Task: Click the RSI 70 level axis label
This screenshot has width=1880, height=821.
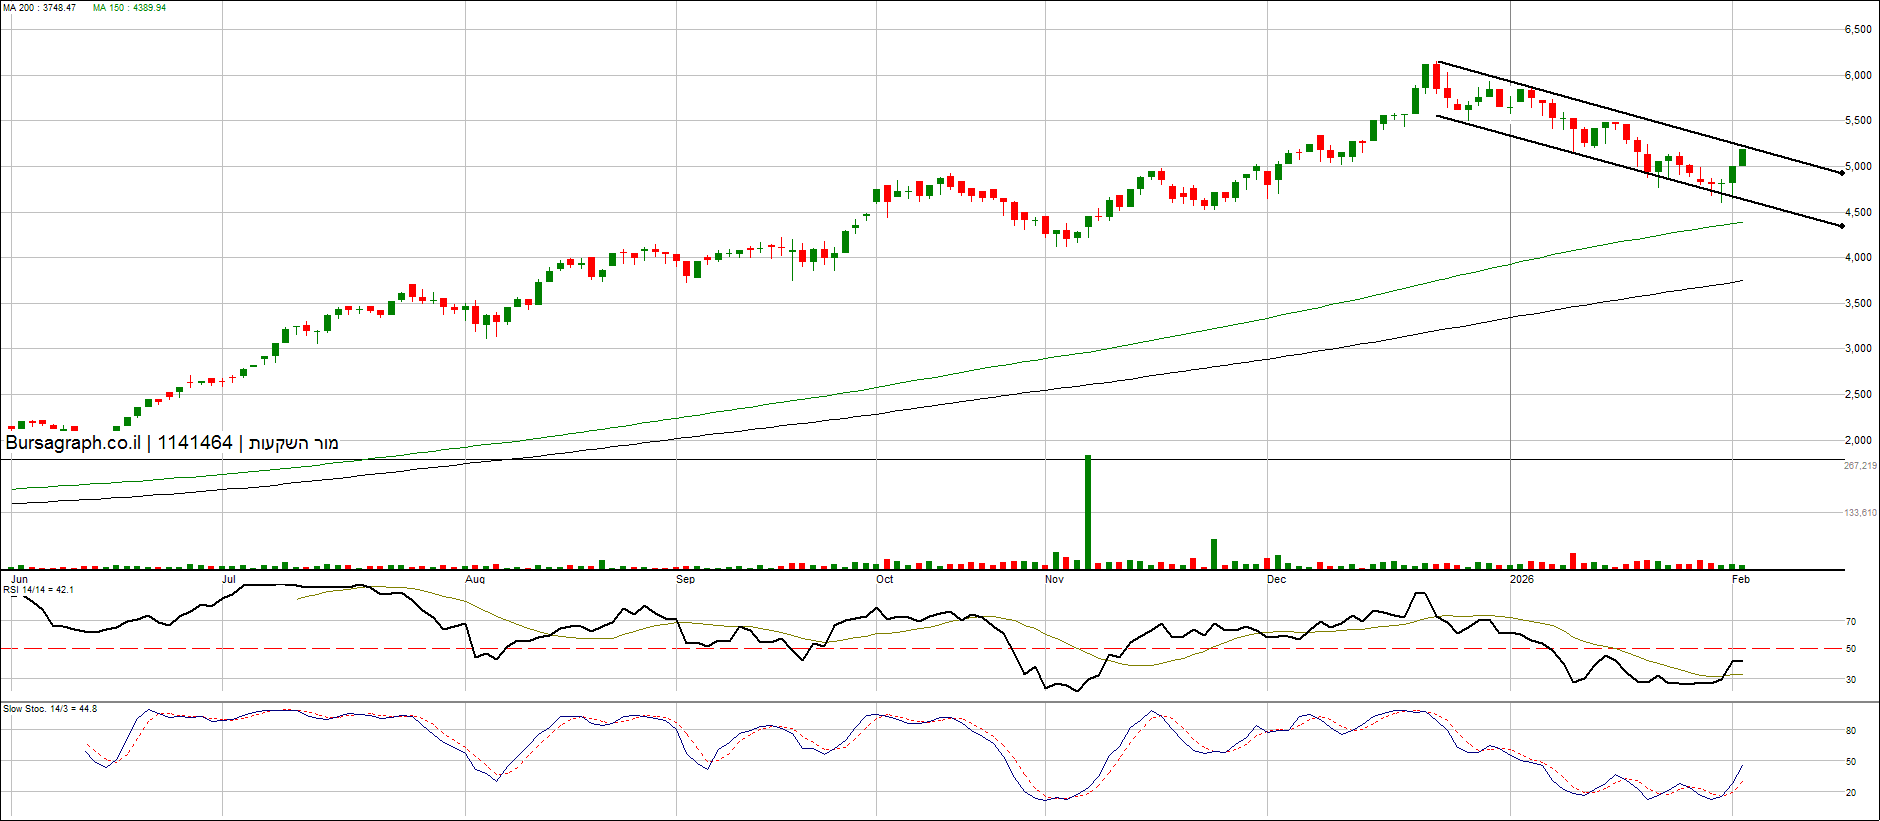Action: [x=1851, y=622]
